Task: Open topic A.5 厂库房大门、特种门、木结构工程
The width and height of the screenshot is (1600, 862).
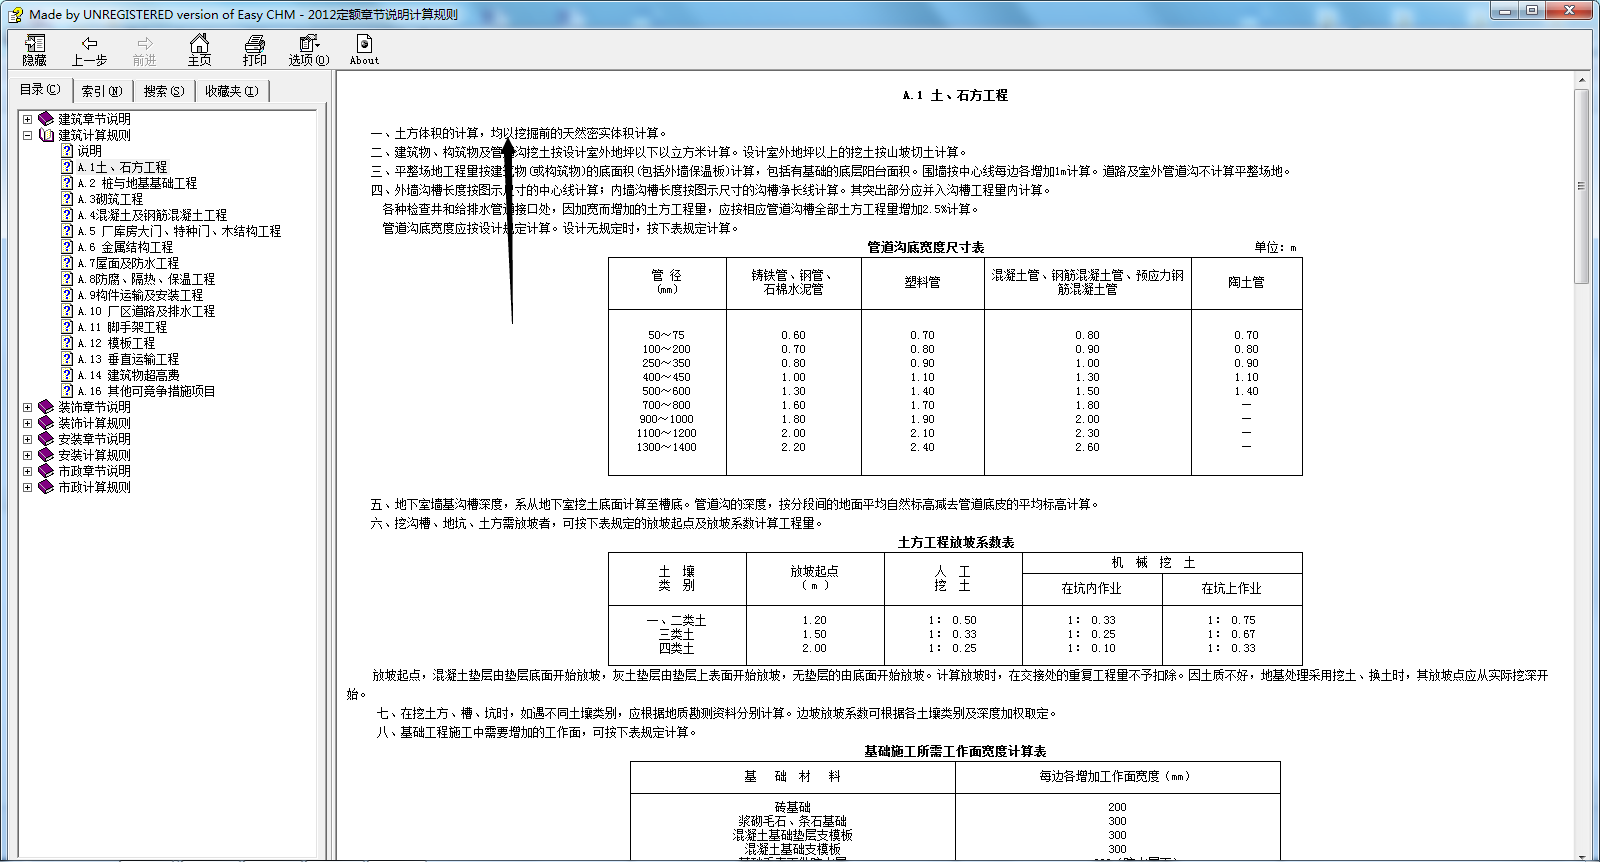Action: (179, 231)
